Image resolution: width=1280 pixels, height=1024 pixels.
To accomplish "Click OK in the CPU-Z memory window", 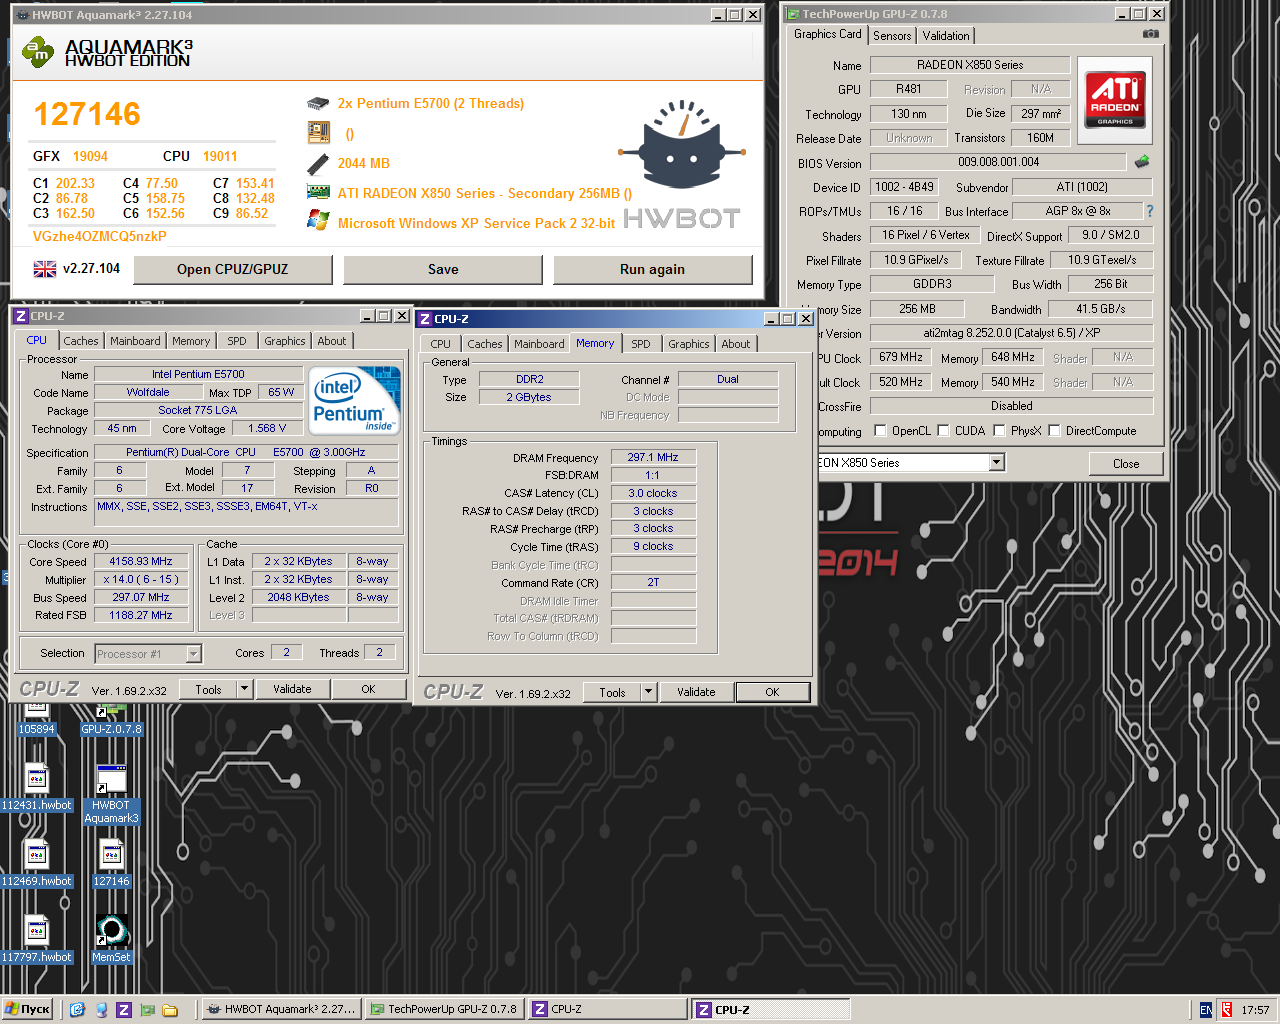I will [x=772, y=692].
